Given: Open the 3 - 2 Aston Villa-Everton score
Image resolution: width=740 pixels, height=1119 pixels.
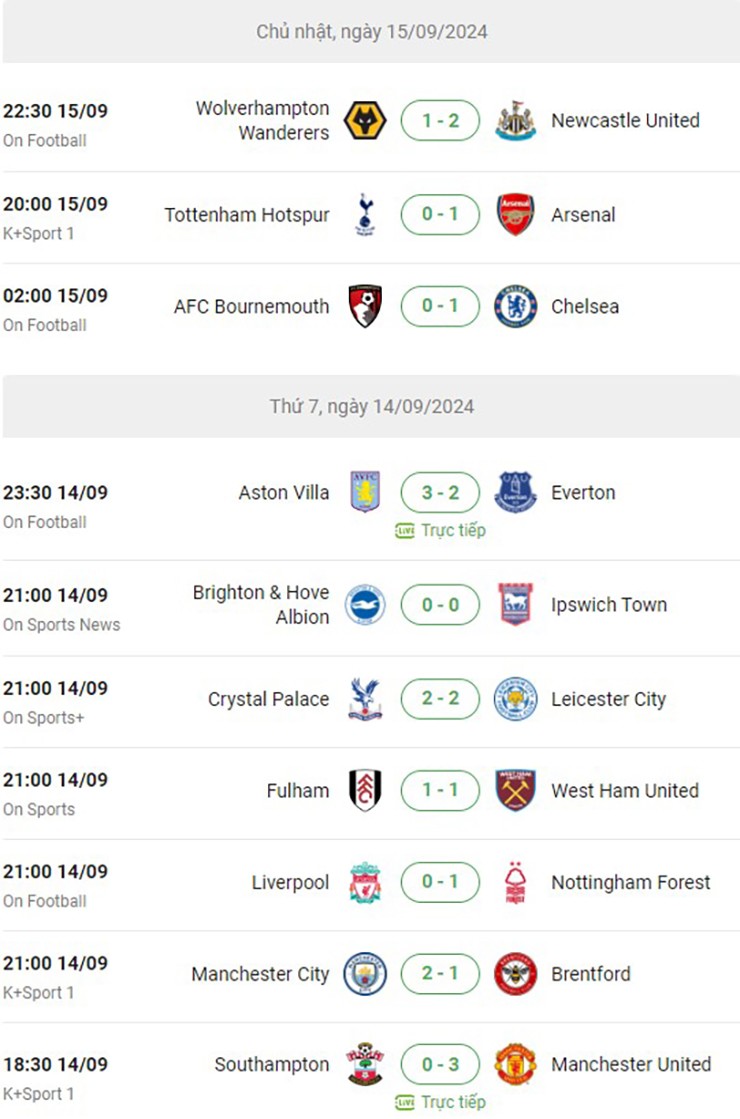Looking at the screenshot, I should point(440,493).
